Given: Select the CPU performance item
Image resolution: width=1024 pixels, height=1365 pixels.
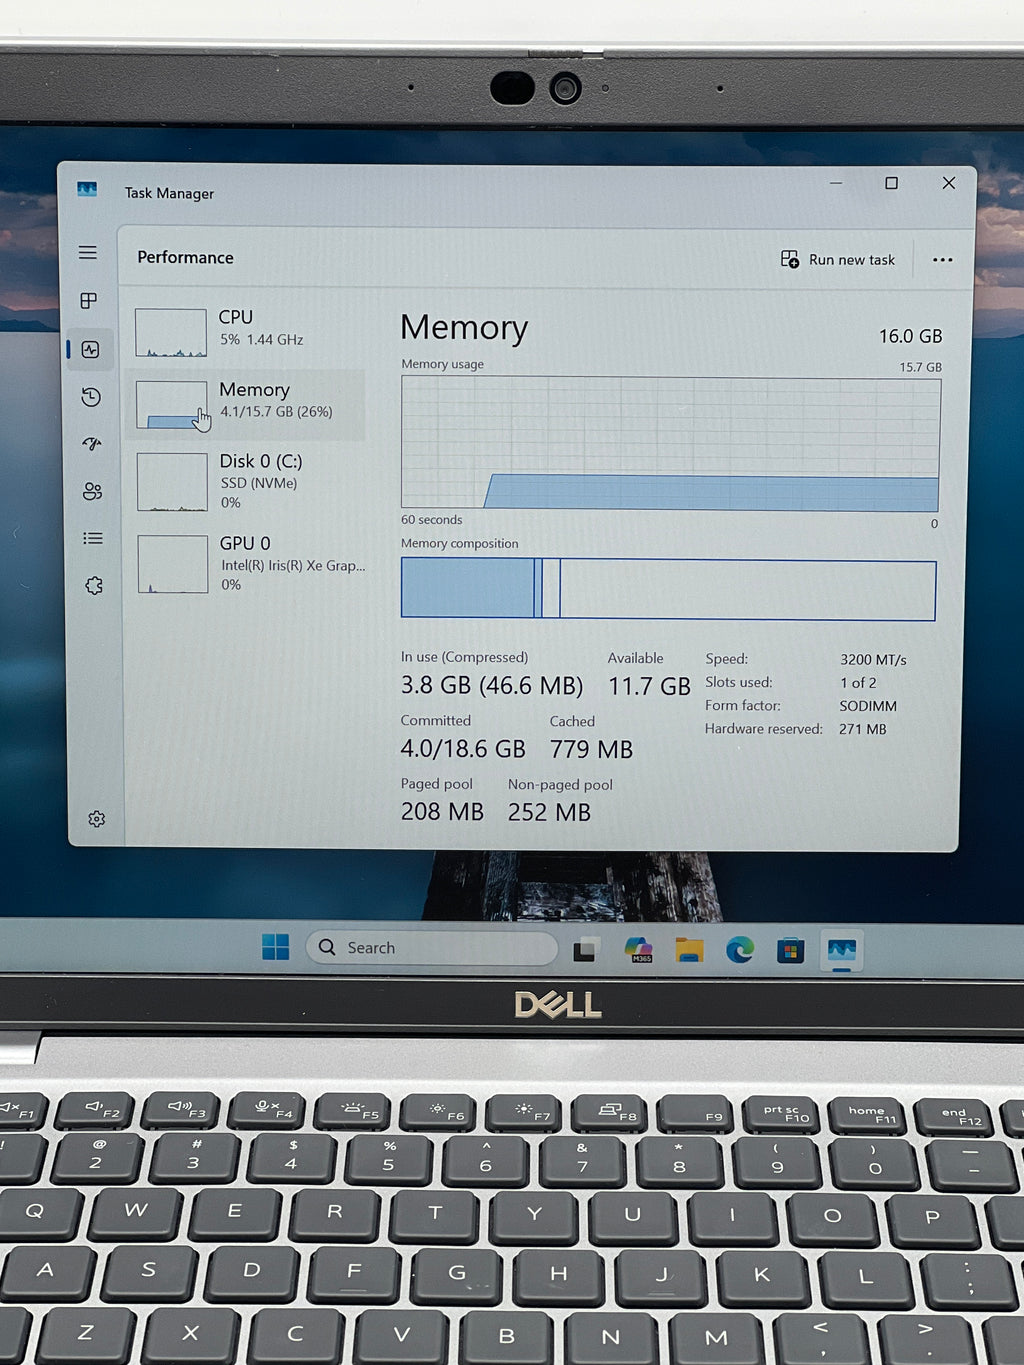Looking at the screenshot, I should pyautogui.click(x=246, y=330).
